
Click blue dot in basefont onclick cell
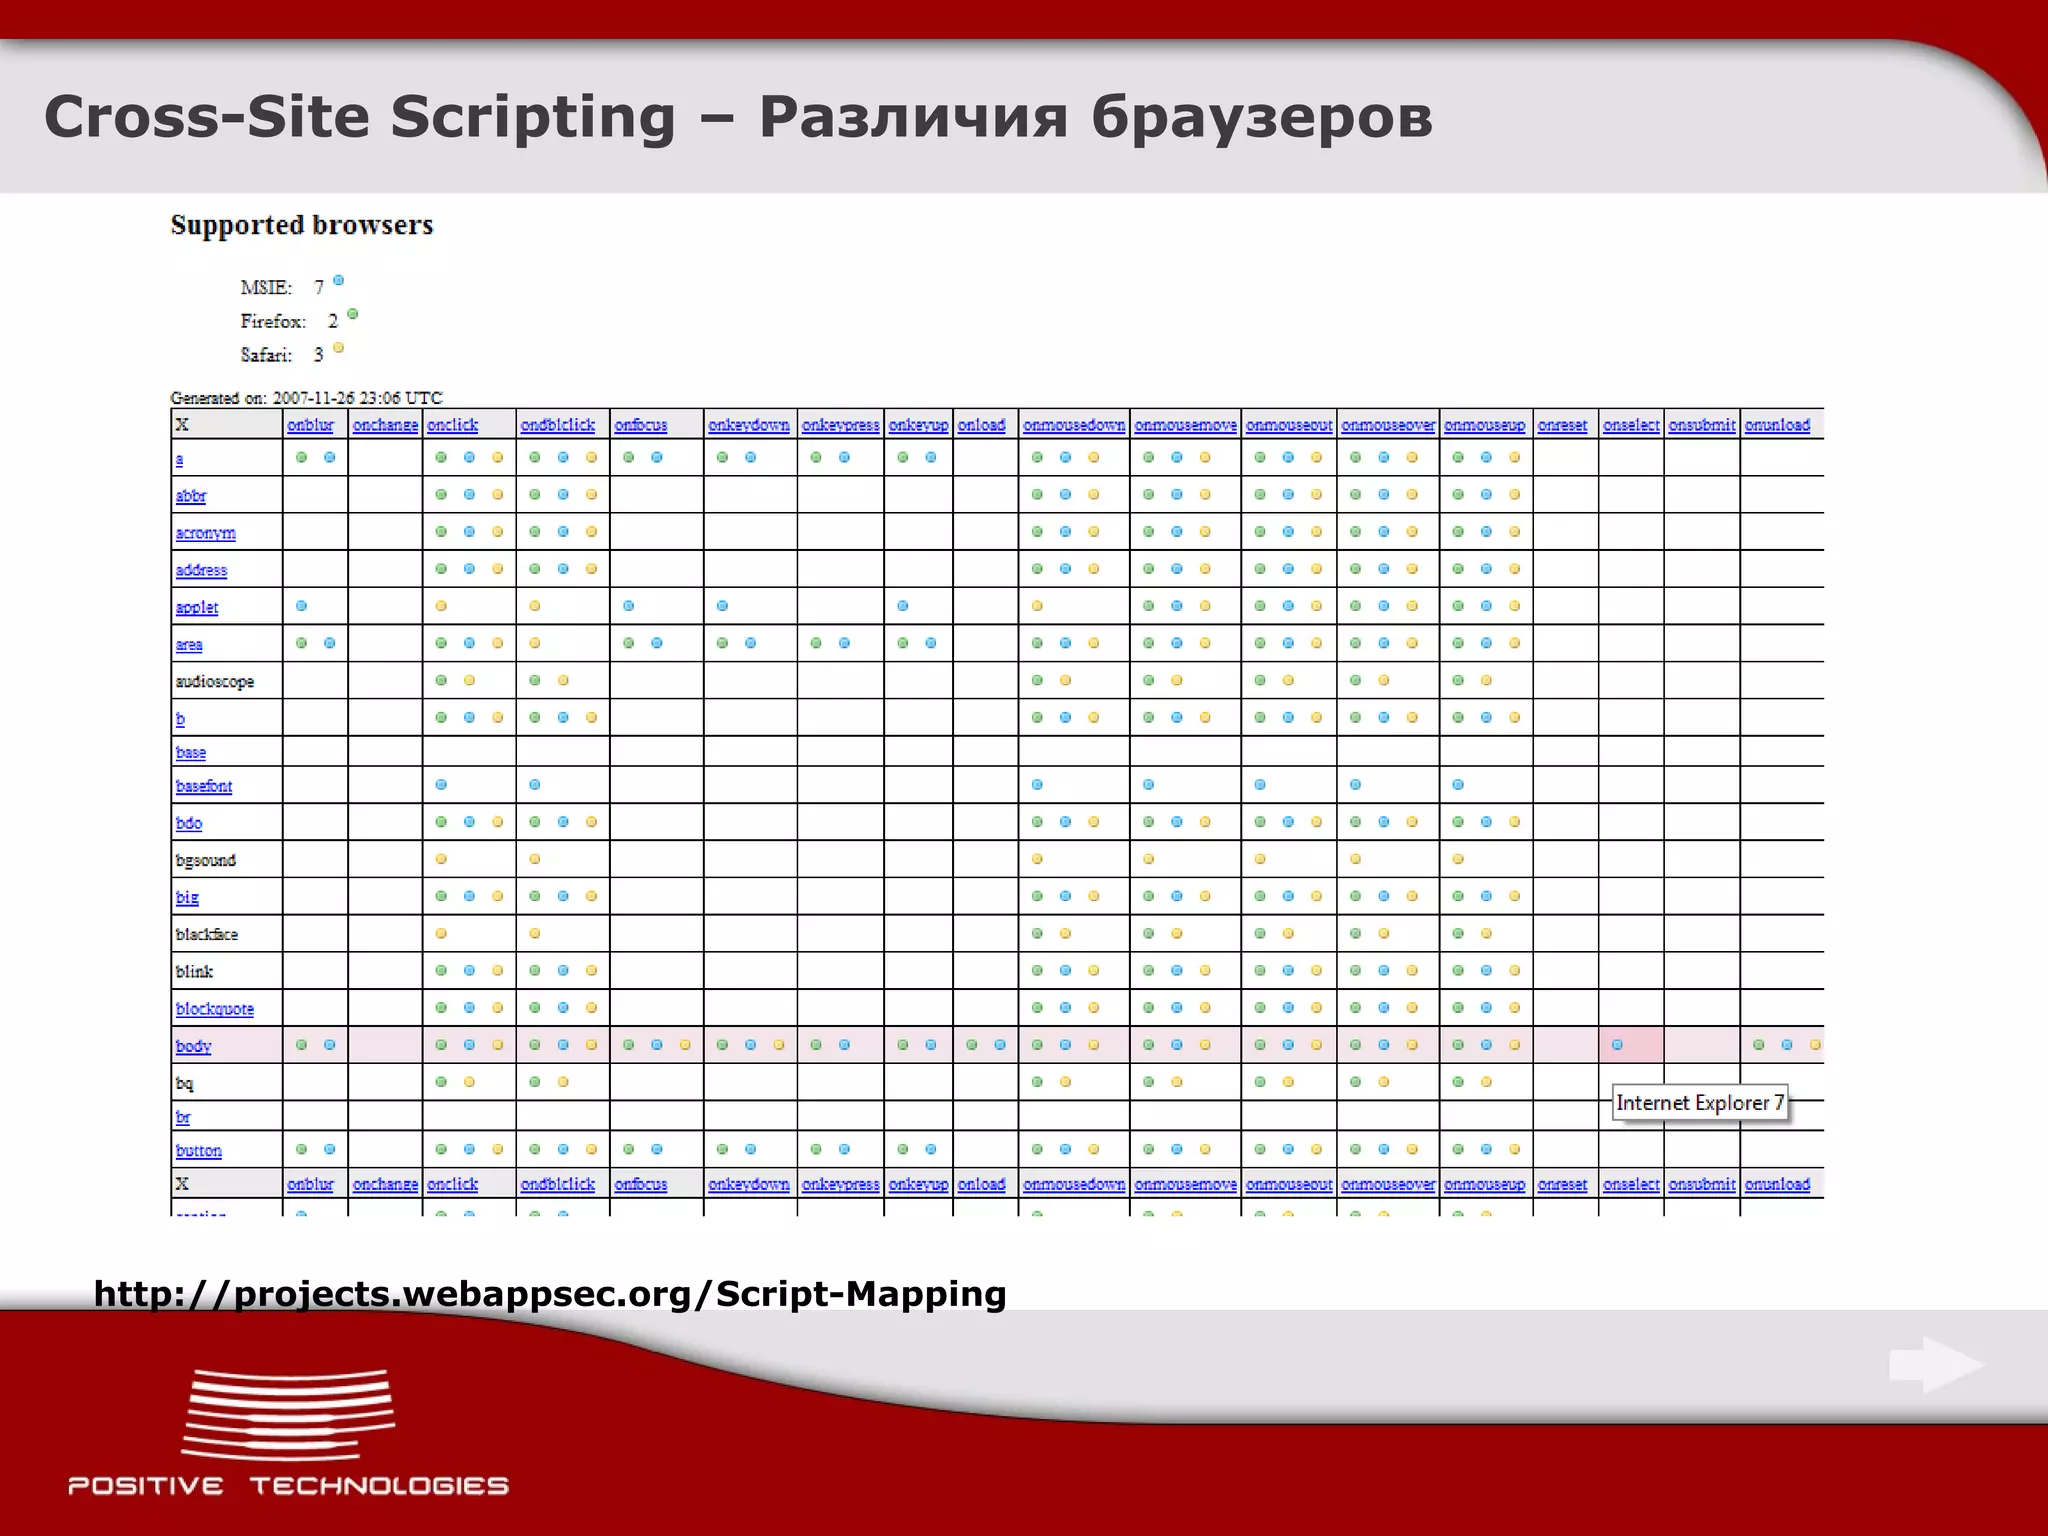pyautogui.click(x=441, y=785)
